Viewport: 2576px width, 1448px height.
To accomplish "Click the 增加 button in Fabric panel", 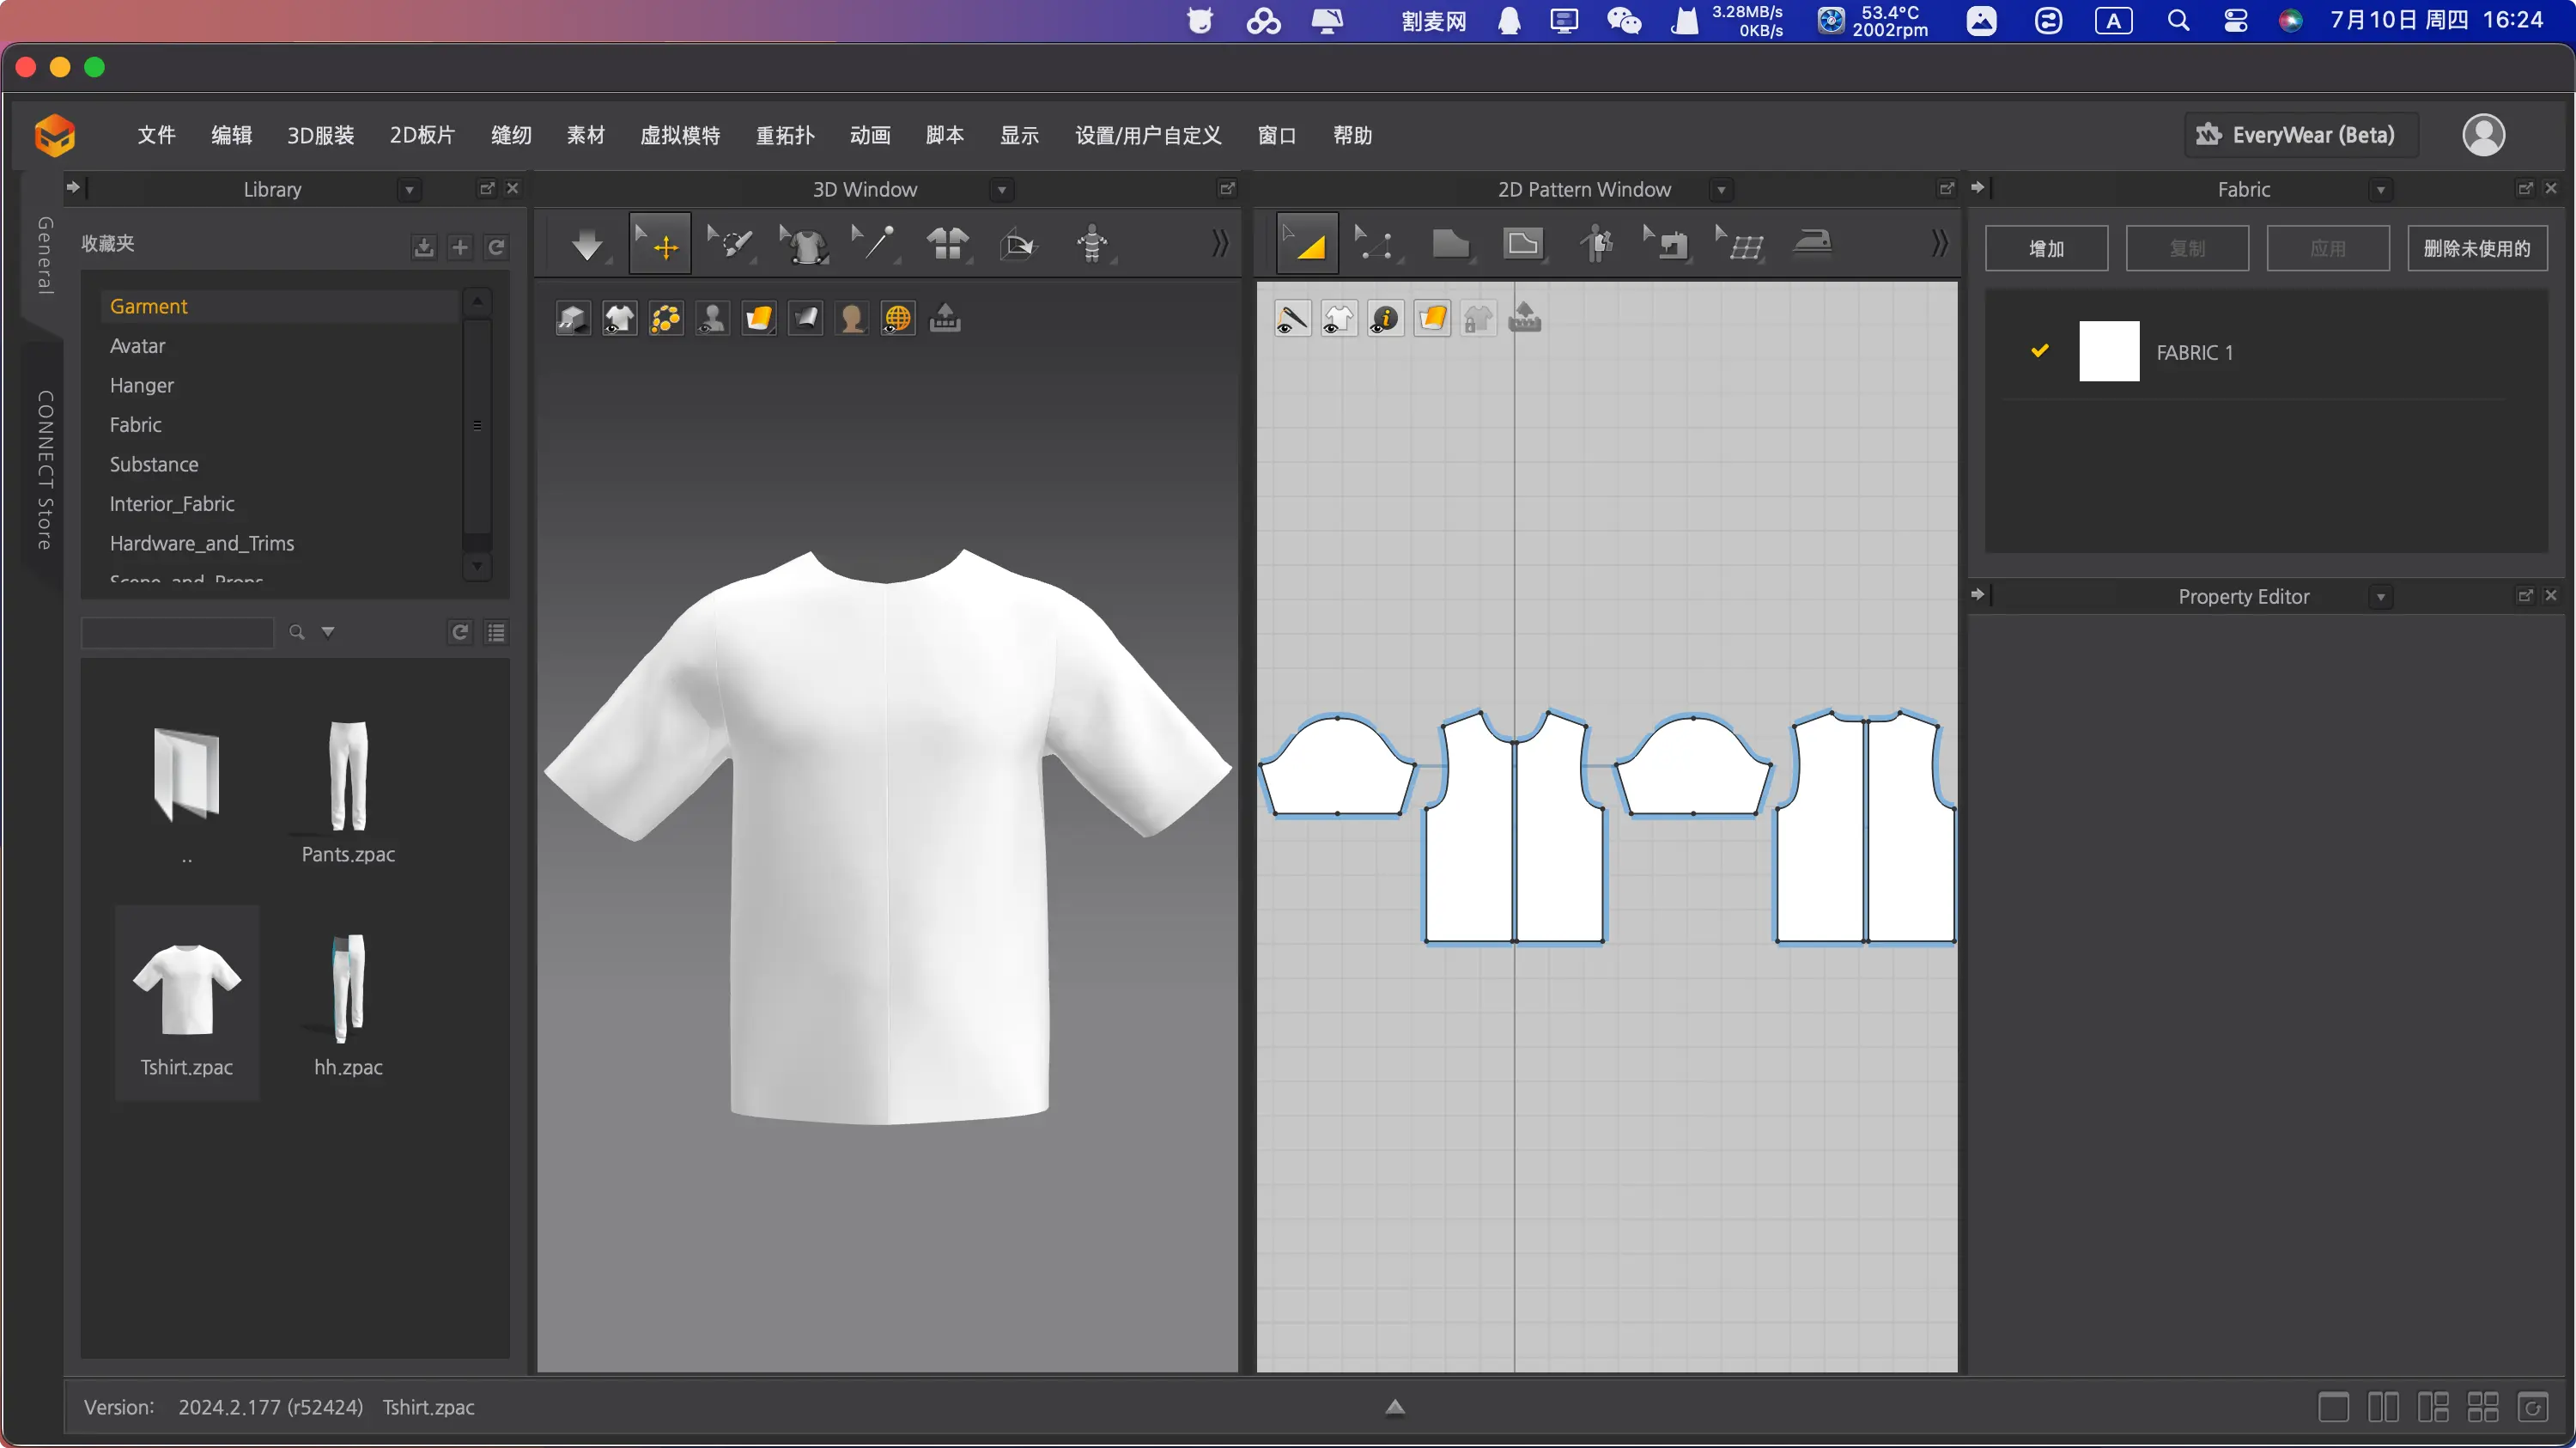I will pos(2046,249).
